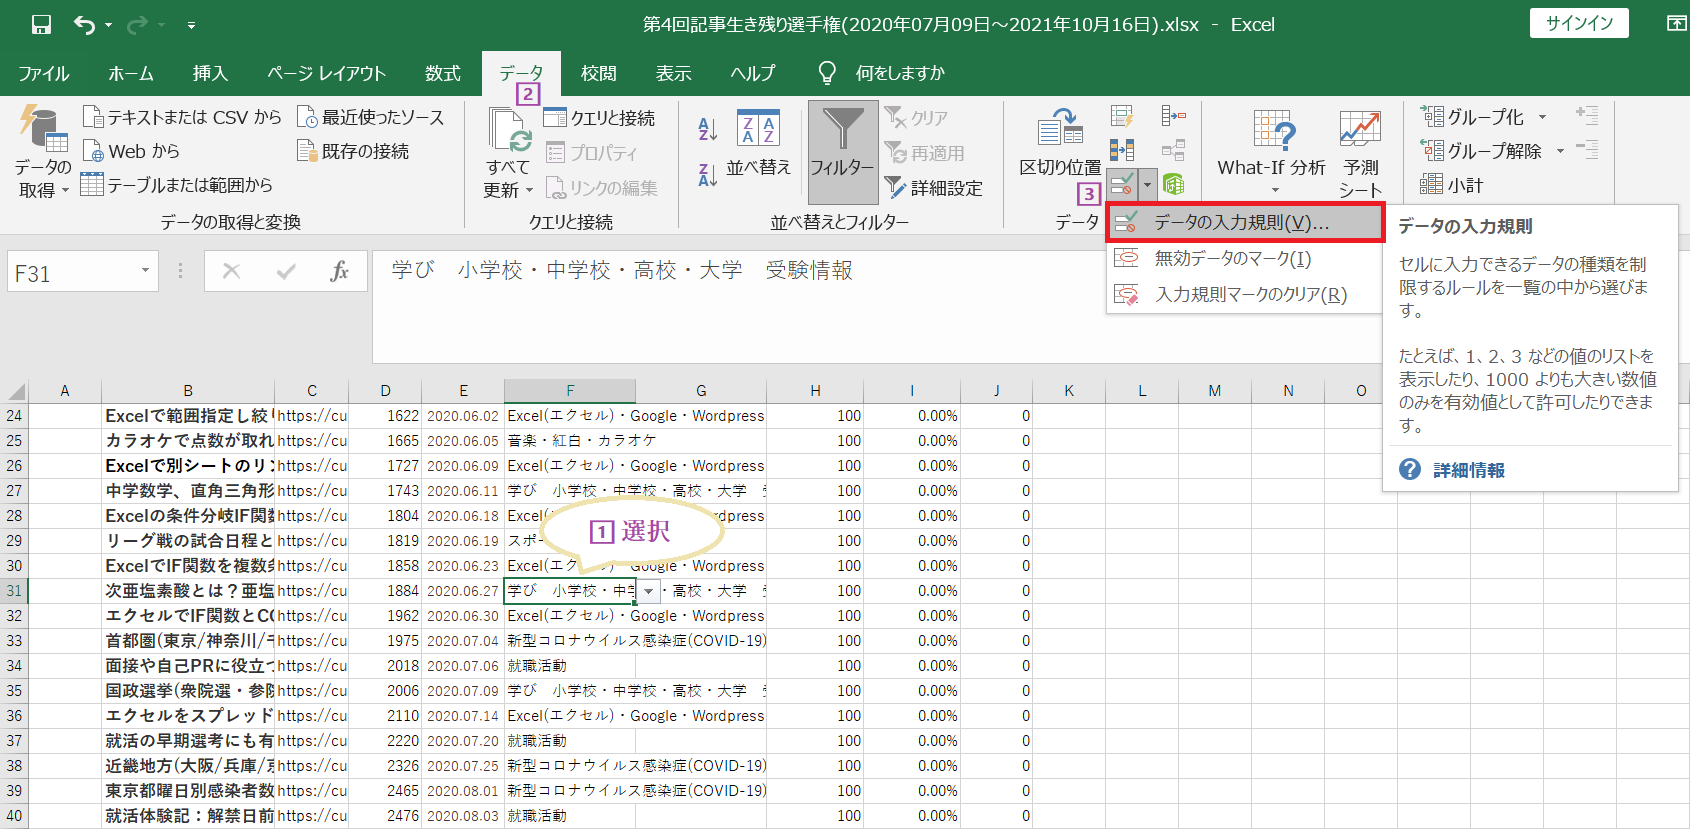
Task: Sort descending with the Z-A icon
Action: [707, 175]
